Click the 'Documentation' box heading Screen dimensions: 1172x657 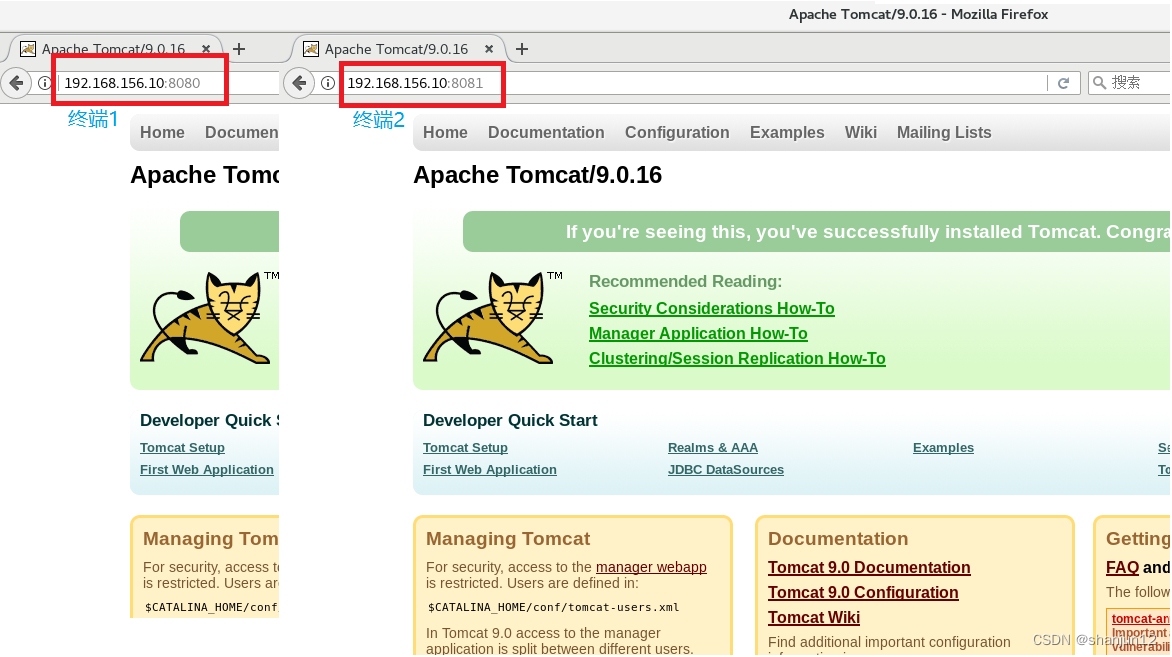pos(838,539)
